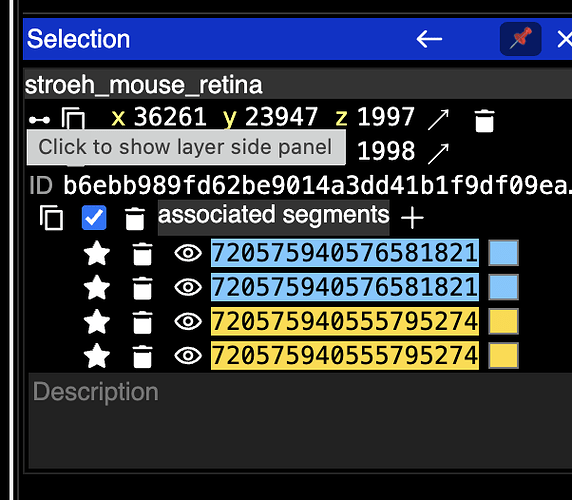
Task: Star the last yellow segment row
Action: 97,356
